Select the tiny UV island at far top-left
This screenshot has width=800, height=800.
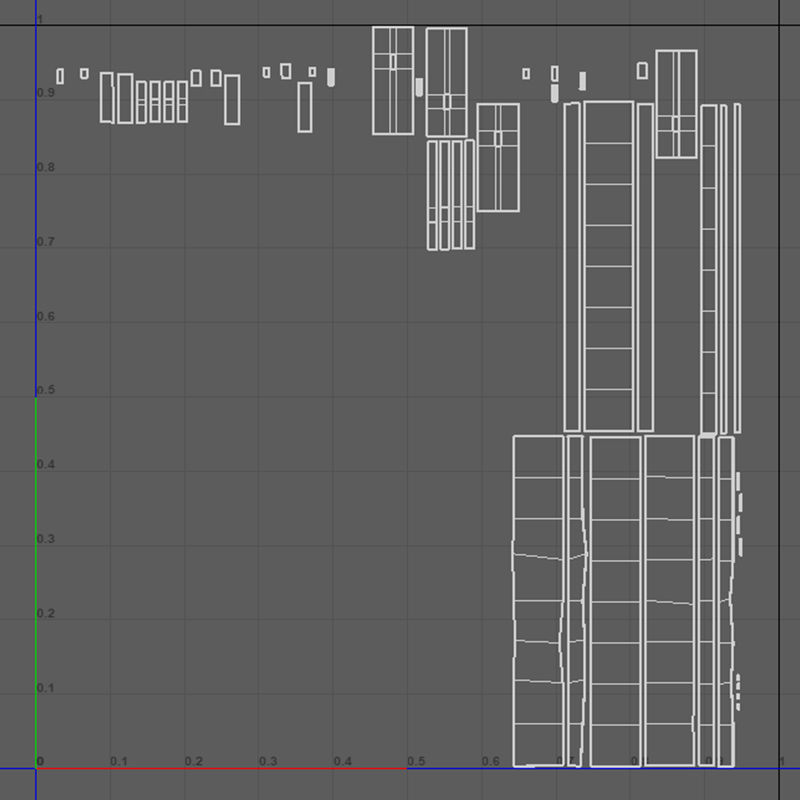pos(60,76)
